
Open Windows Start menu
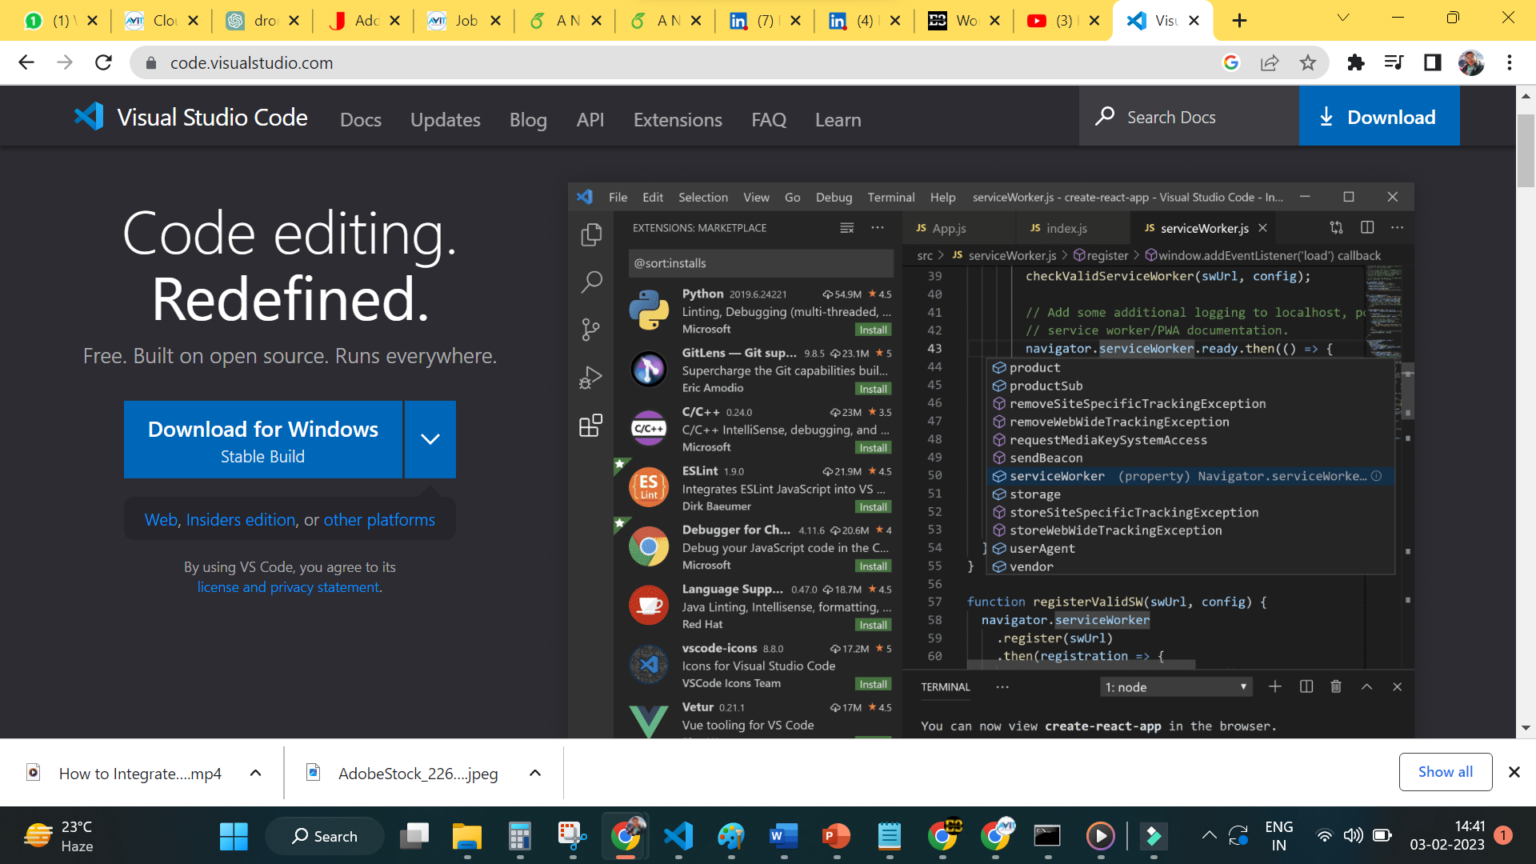(233, 836)
